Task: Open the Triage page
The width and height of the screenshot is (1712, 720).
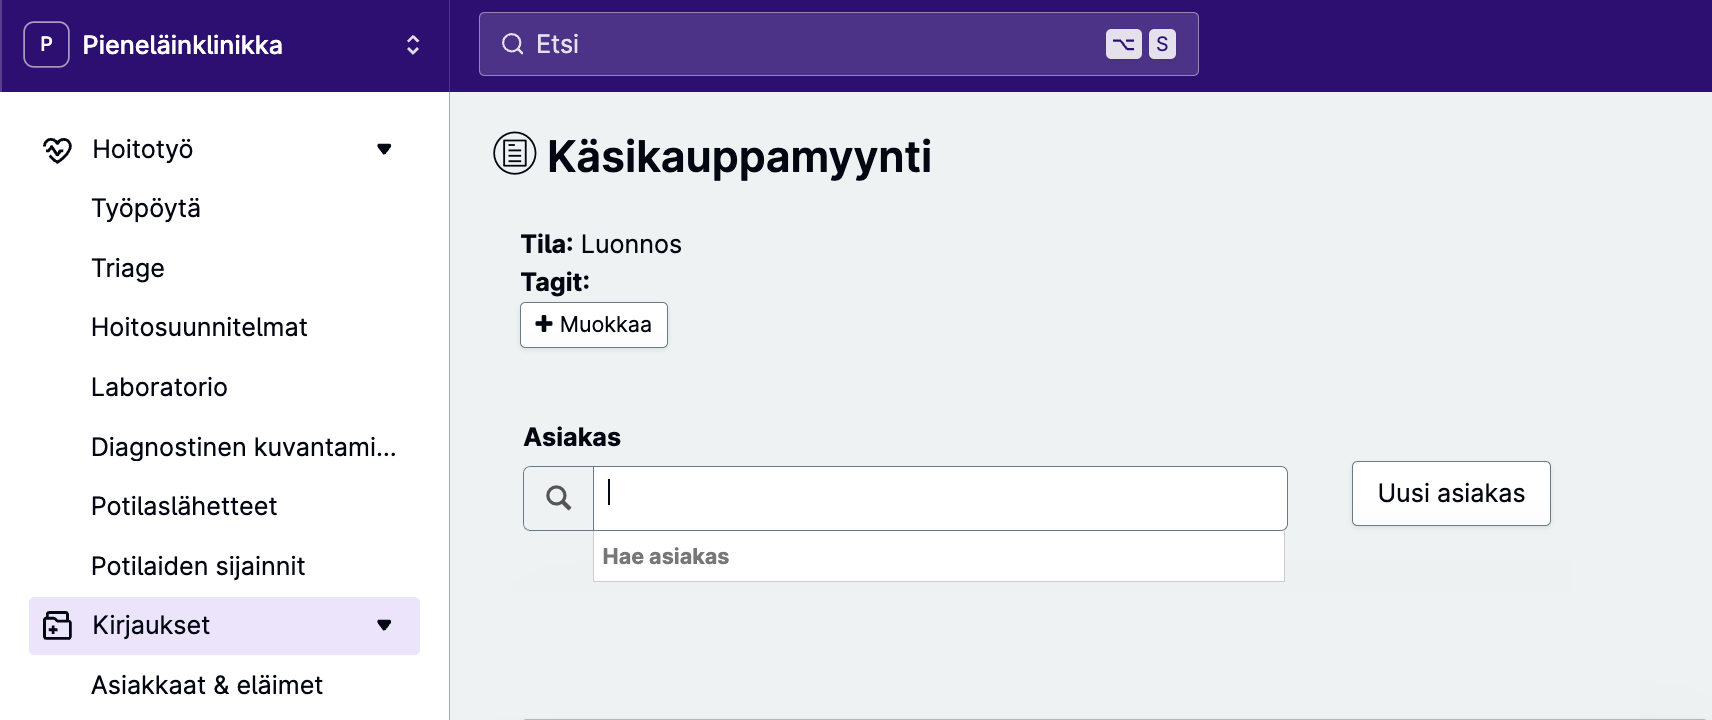Action: click(x=128, y=268)
